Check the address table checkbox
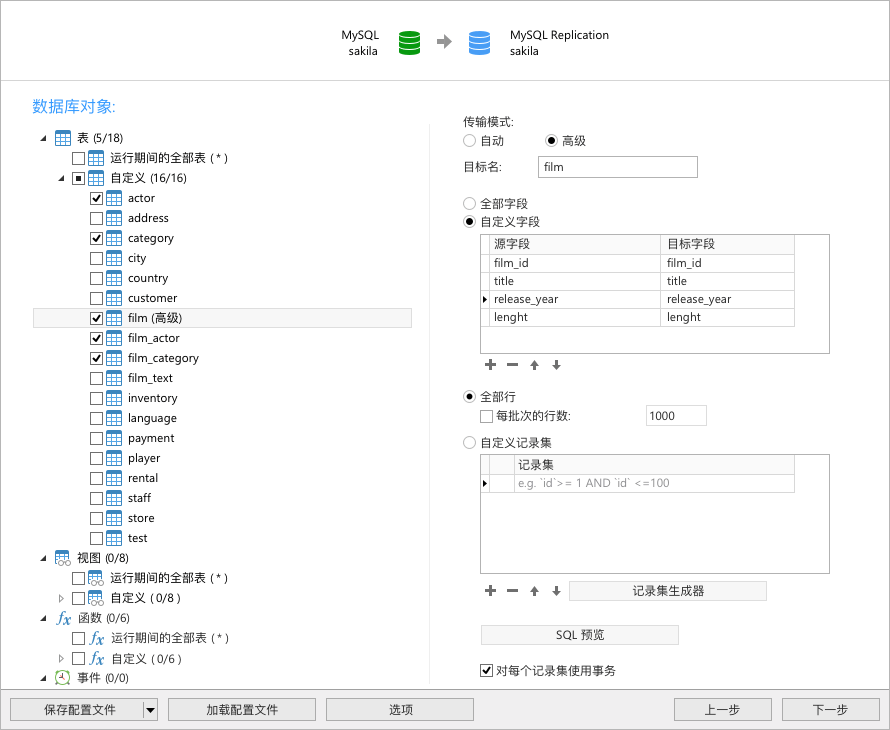Image resolution: width=890 pixels, height=730 pixels. (x=96, y=218)
